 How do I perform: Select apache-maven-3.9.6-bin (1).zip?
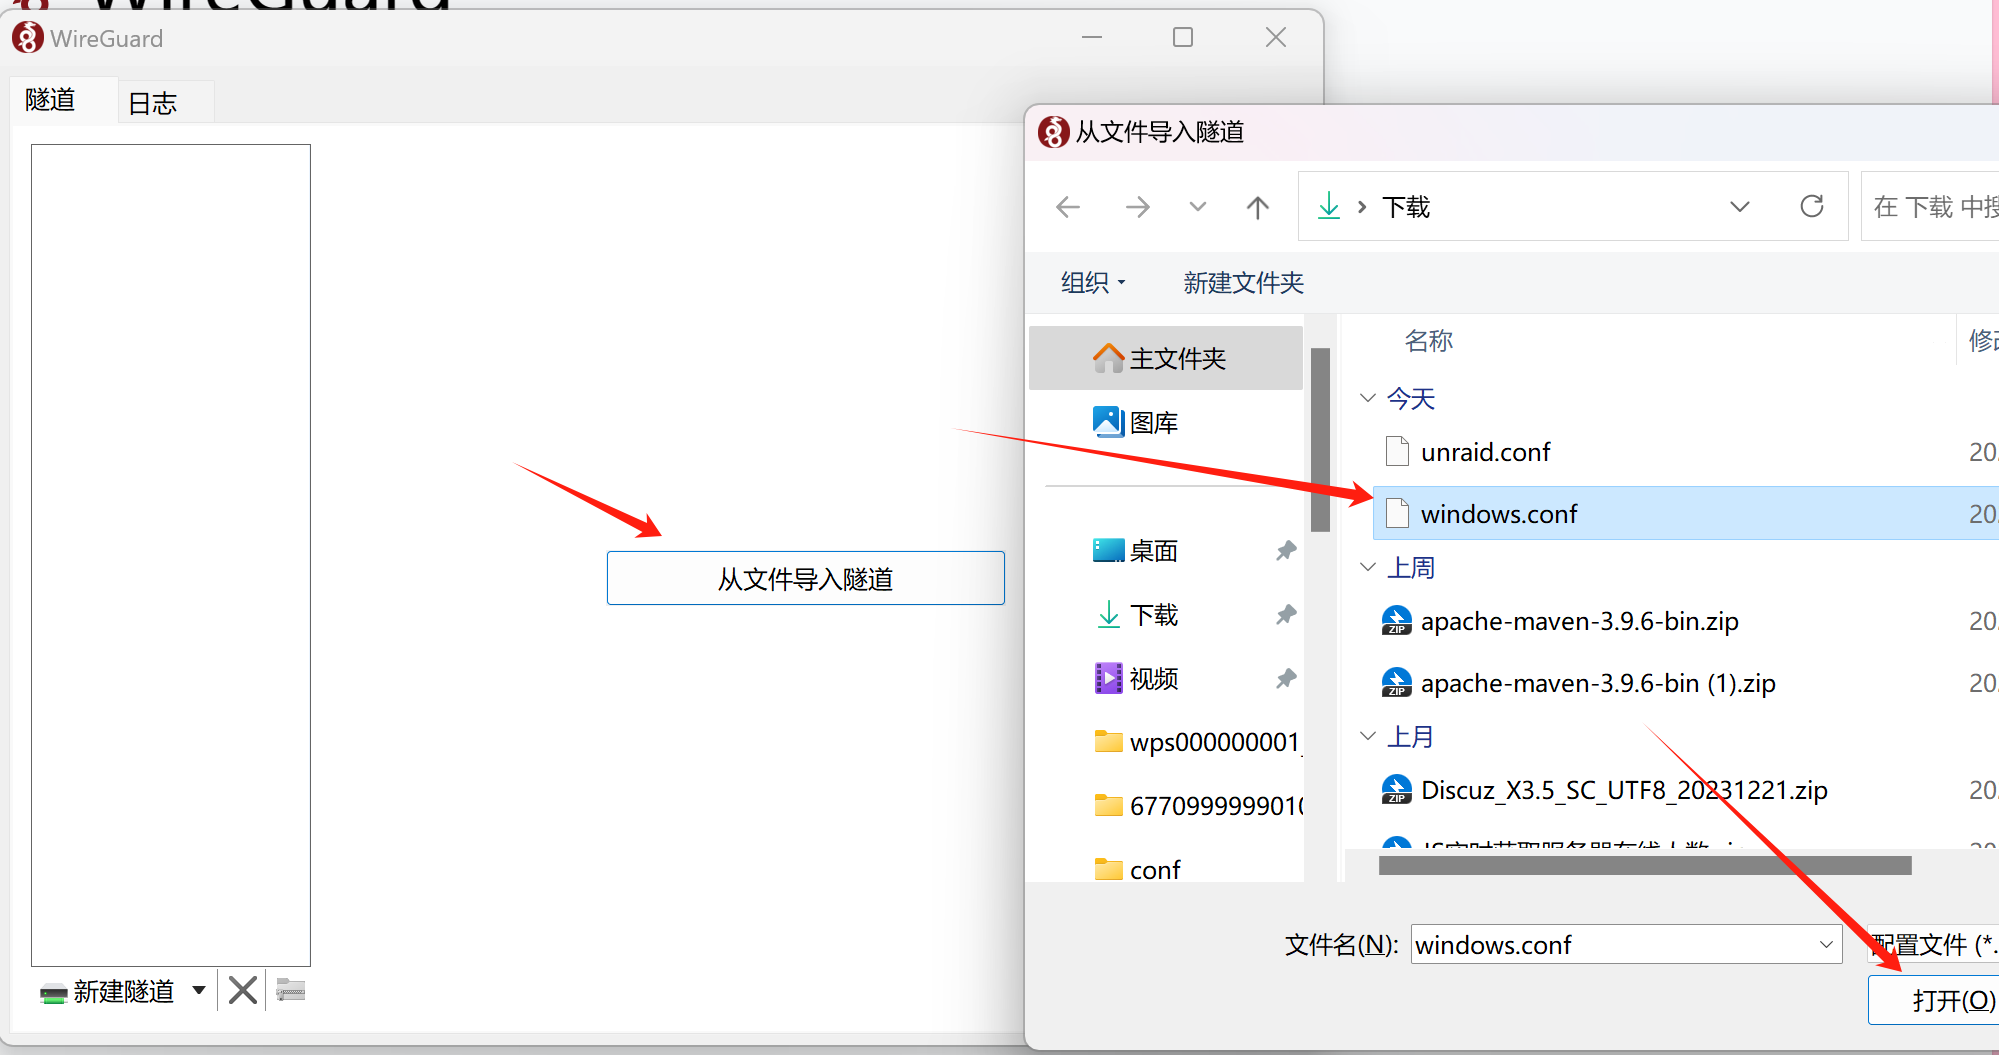[x=1686, y=683]
